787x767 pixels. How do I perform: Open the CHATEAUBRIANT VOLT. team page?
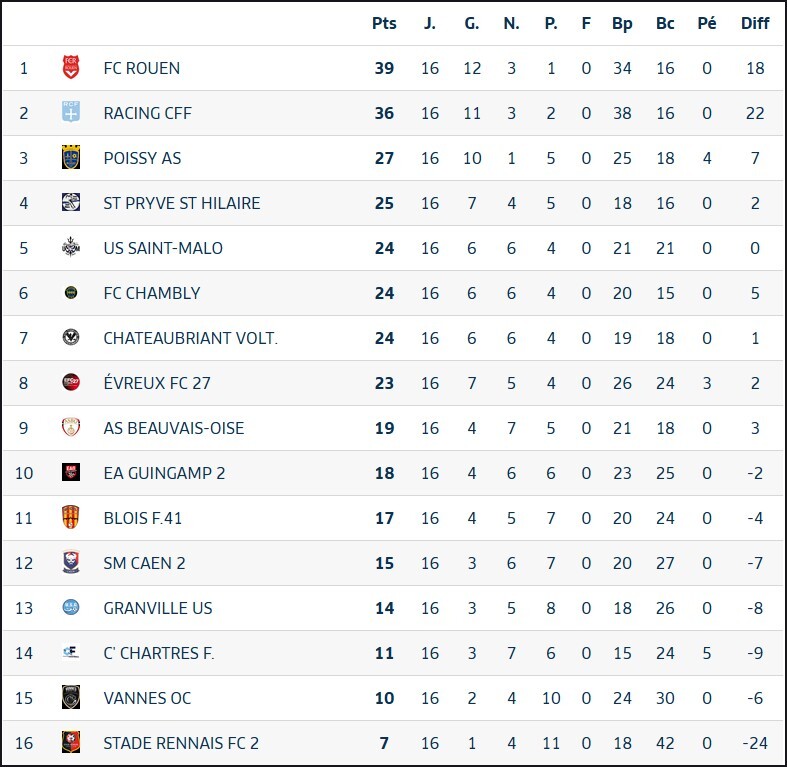click(191, 338)
